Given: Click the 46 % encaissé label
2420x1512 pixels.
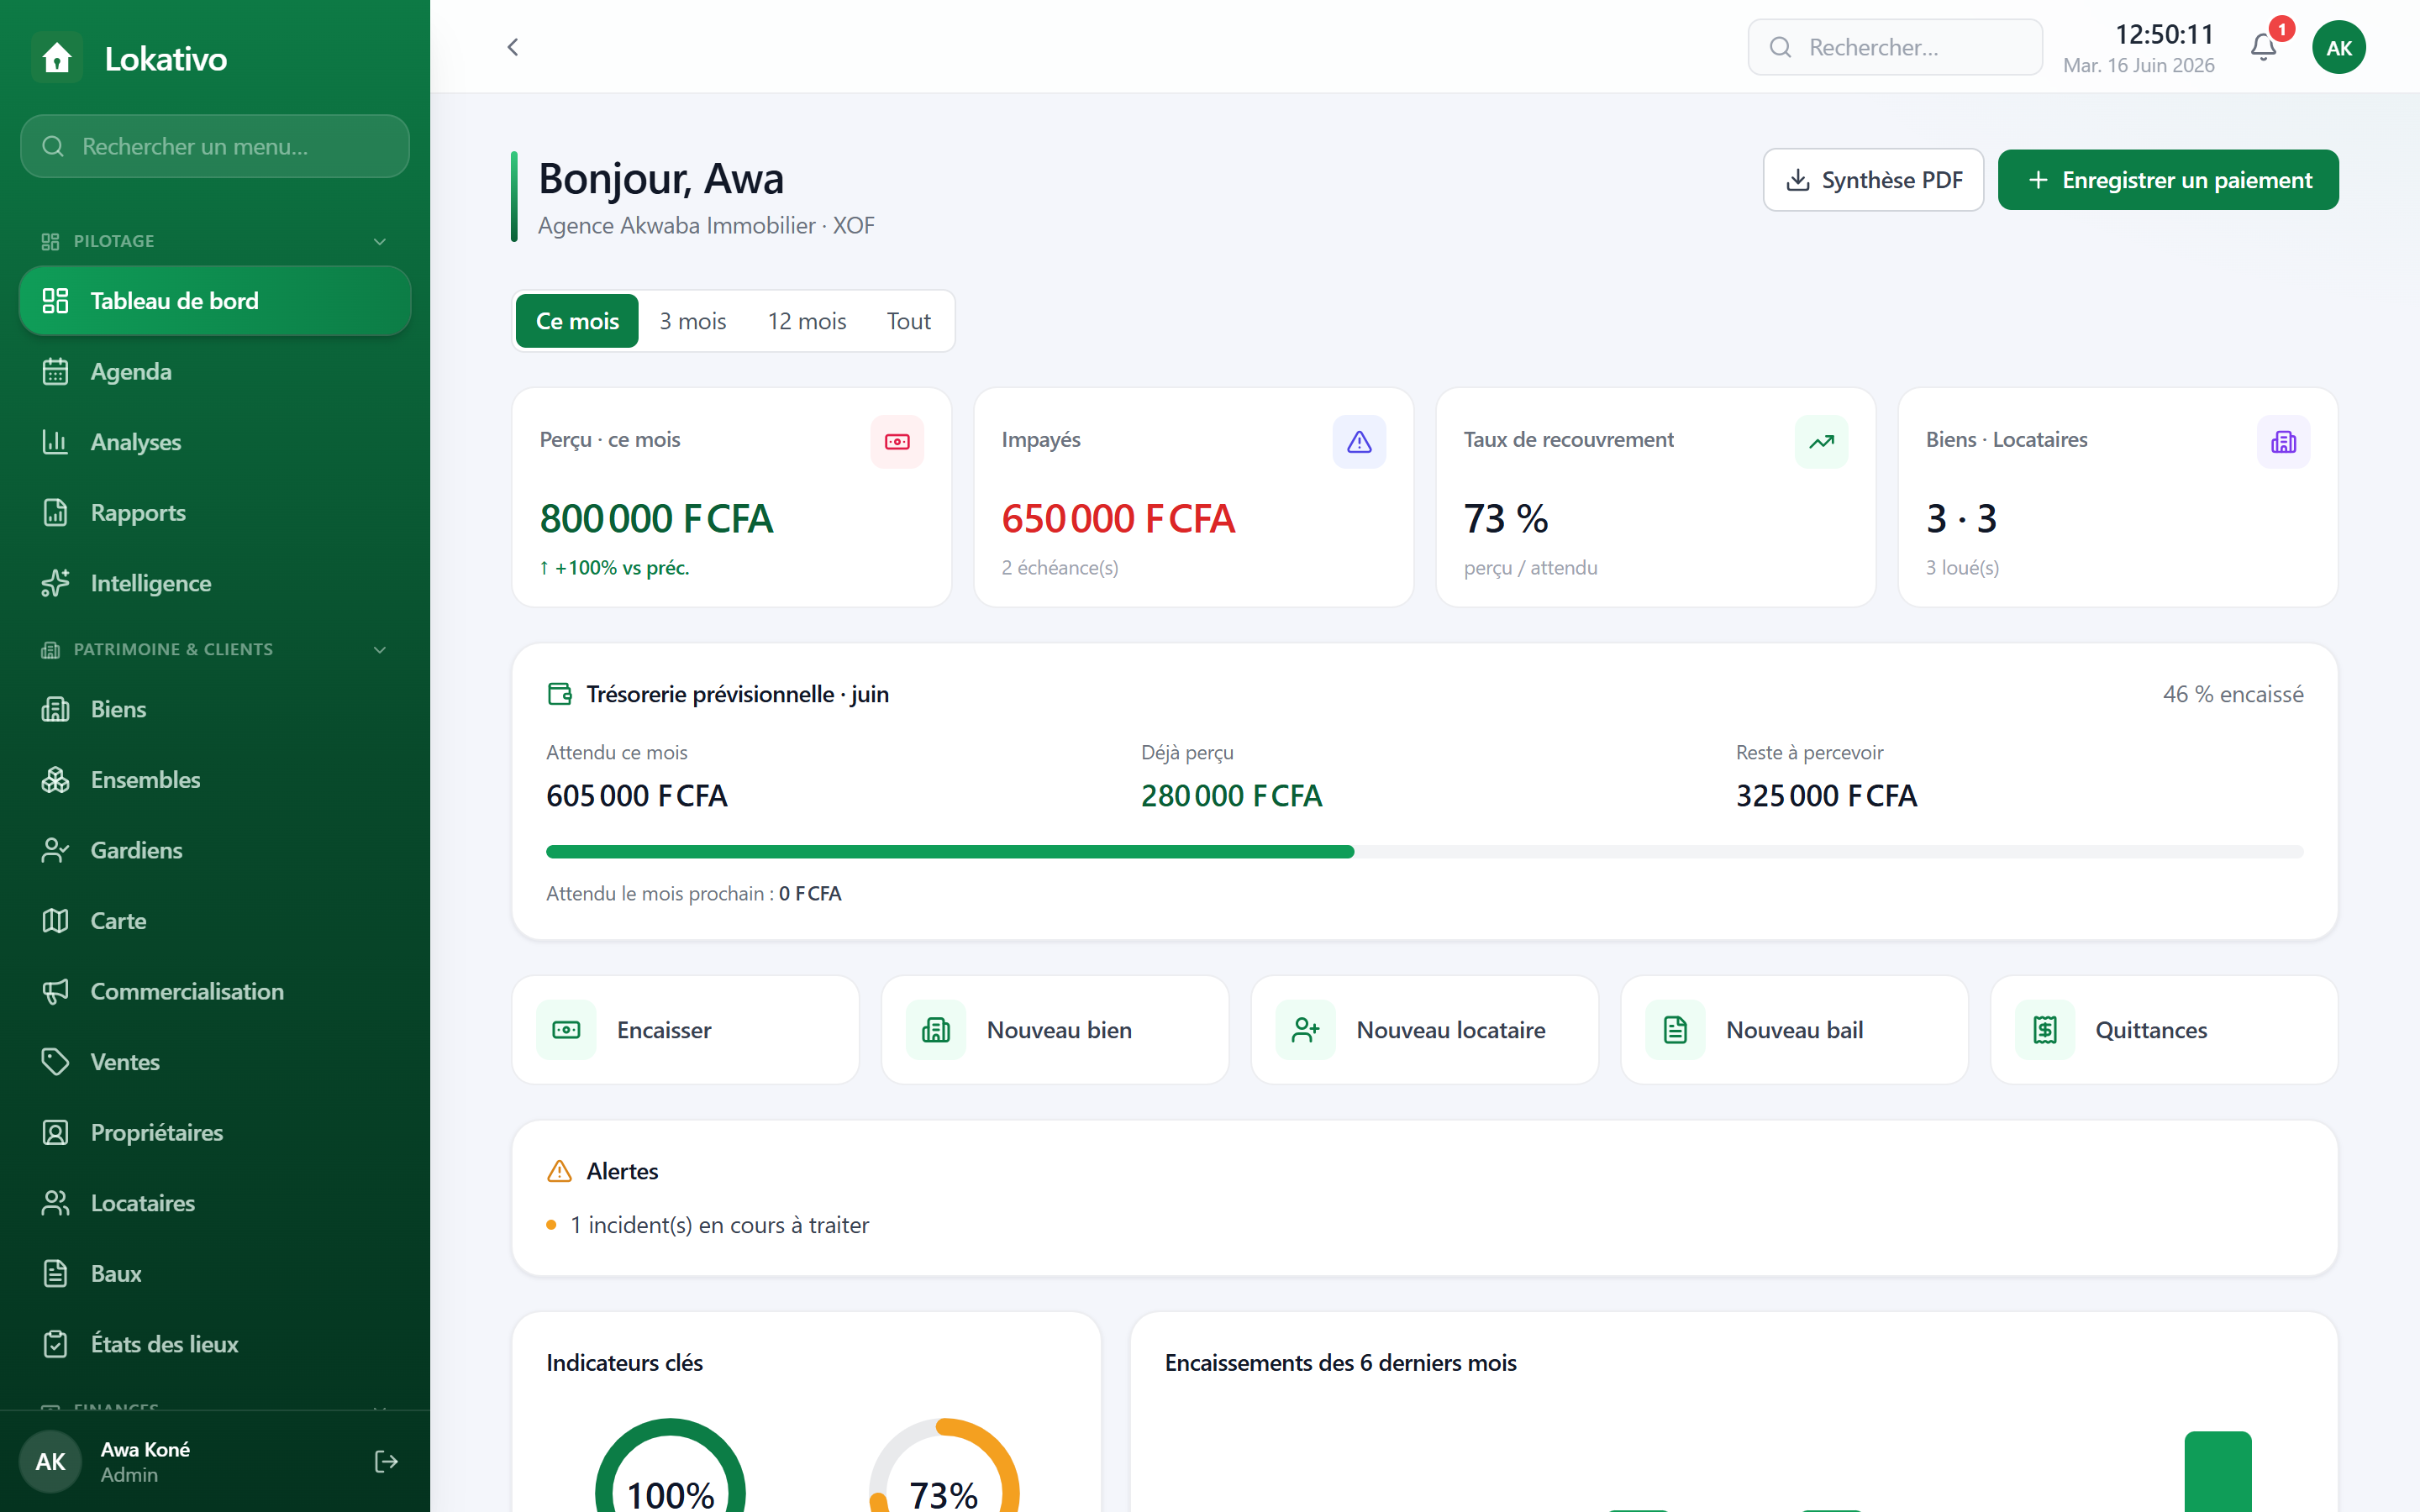Looking at the screenshot, I should 2233,694.
